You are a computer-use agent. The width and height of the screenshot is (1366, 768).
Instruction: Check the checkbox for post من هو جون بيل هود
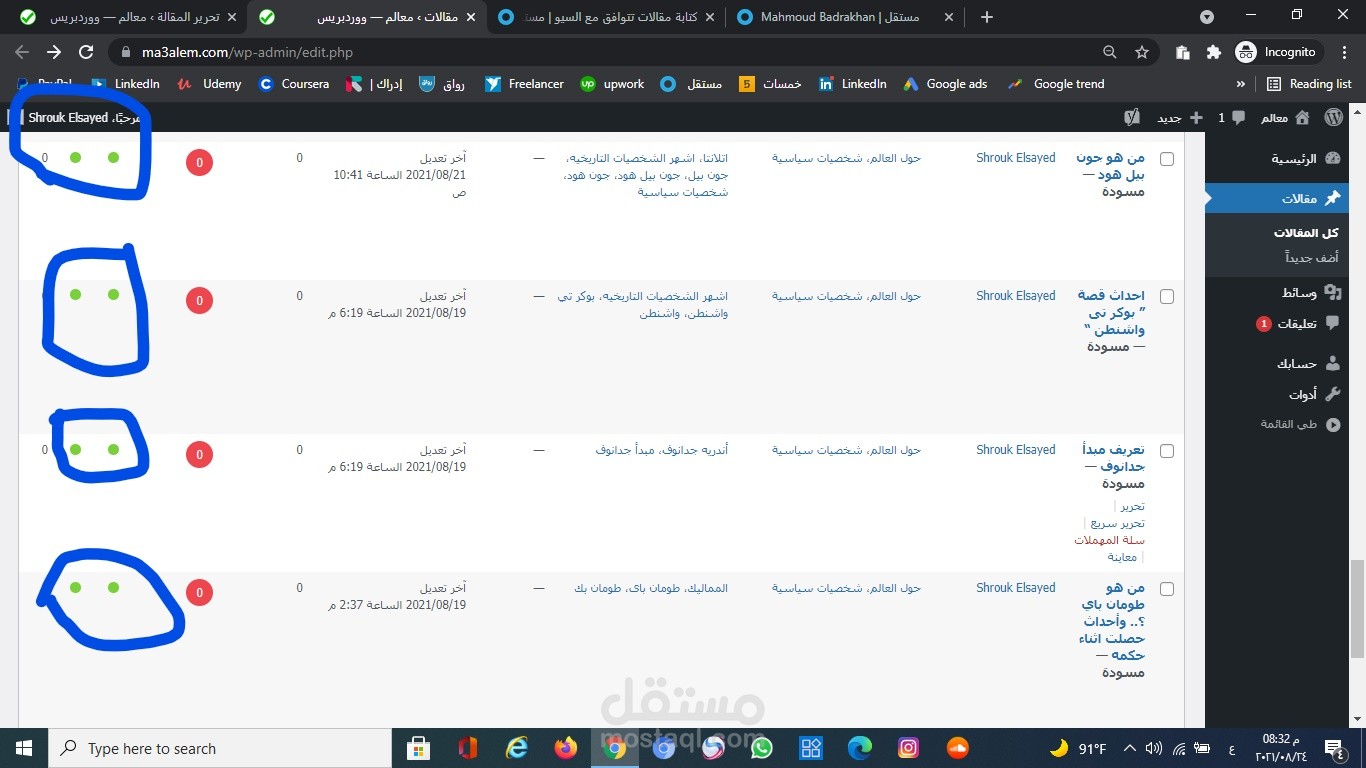1166,158
